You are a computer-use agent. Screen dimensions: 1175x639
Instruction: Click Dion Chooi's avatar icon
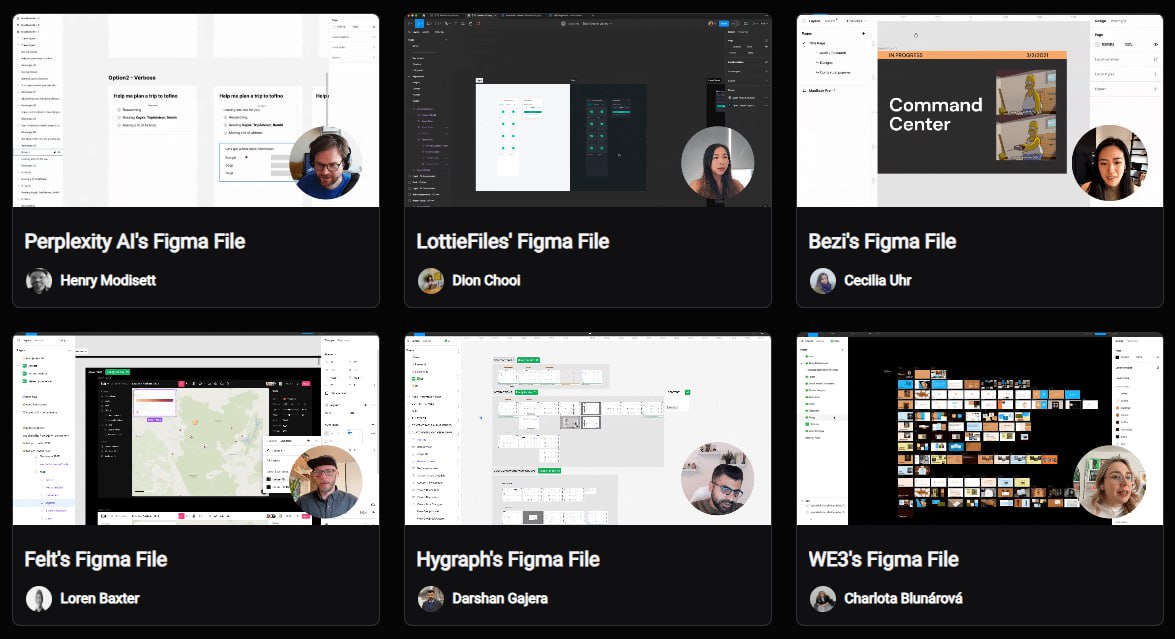pyautogui.click(x=431, y=281)
